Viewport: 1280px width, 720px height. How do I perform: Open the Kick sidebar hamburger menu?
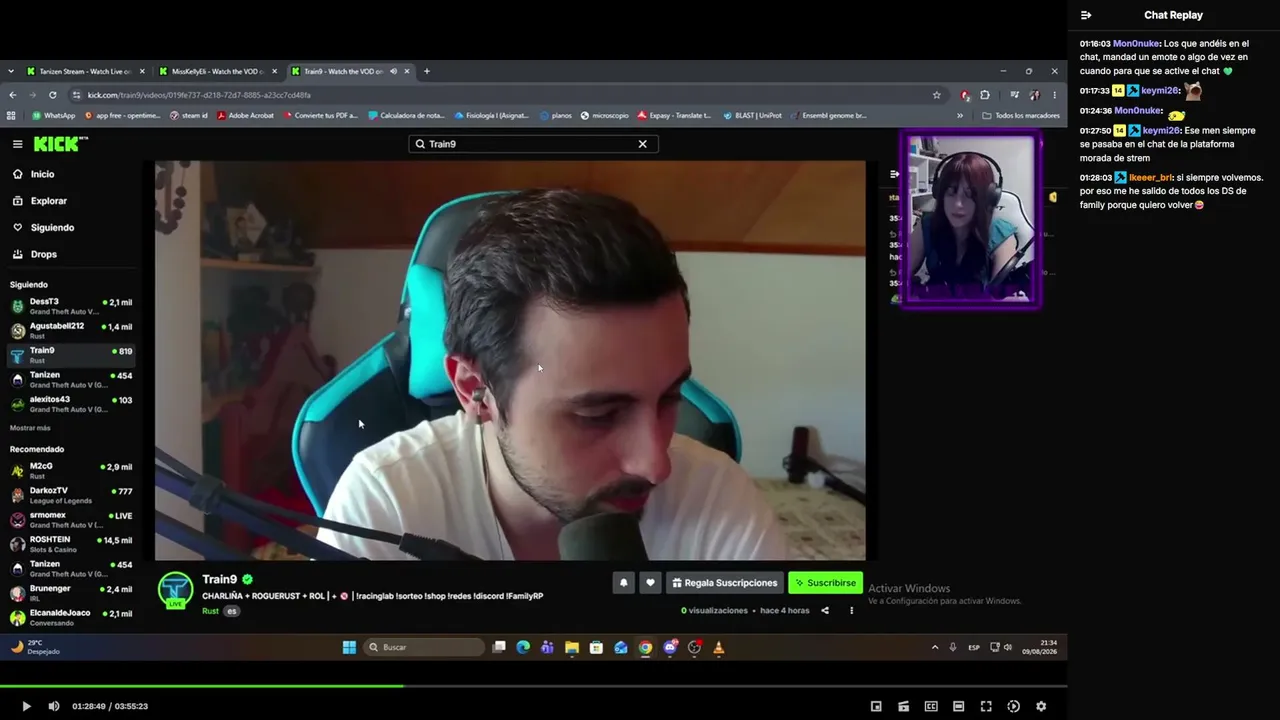[x=17, y=144]
